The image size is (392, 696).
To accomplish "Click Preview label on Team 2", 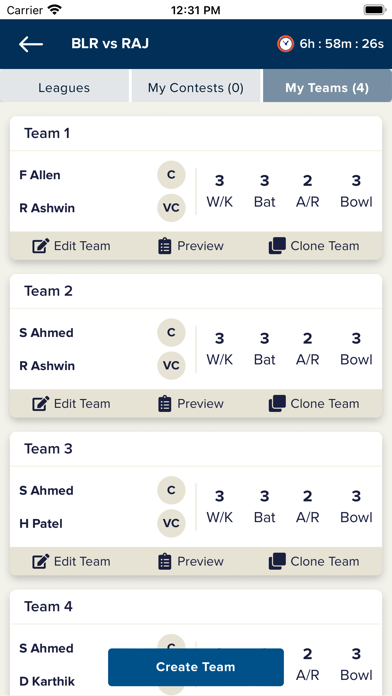I will [x=201, y=403].
